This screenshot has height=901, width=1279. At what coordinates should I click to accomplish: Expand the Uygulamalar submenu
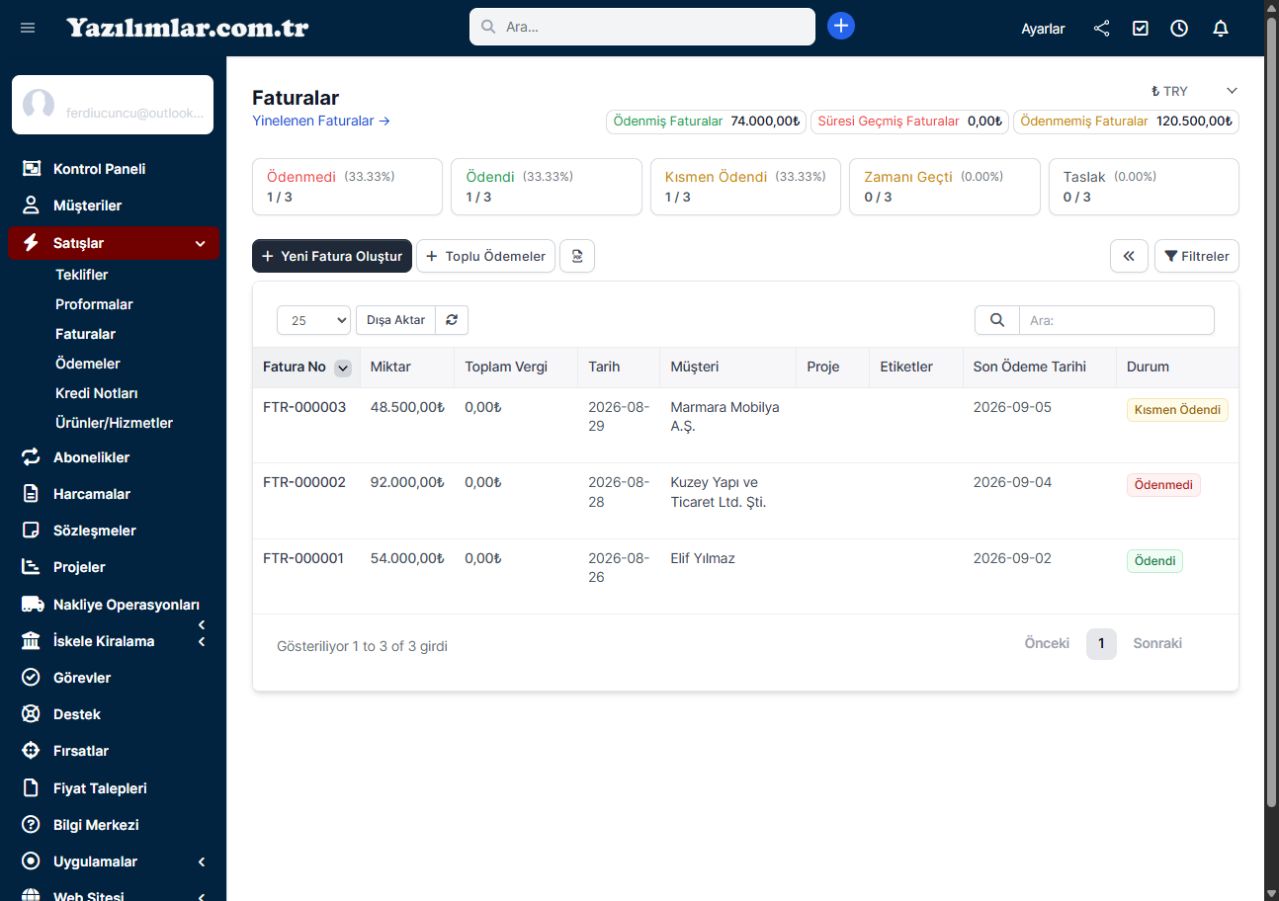pos(202,861)
